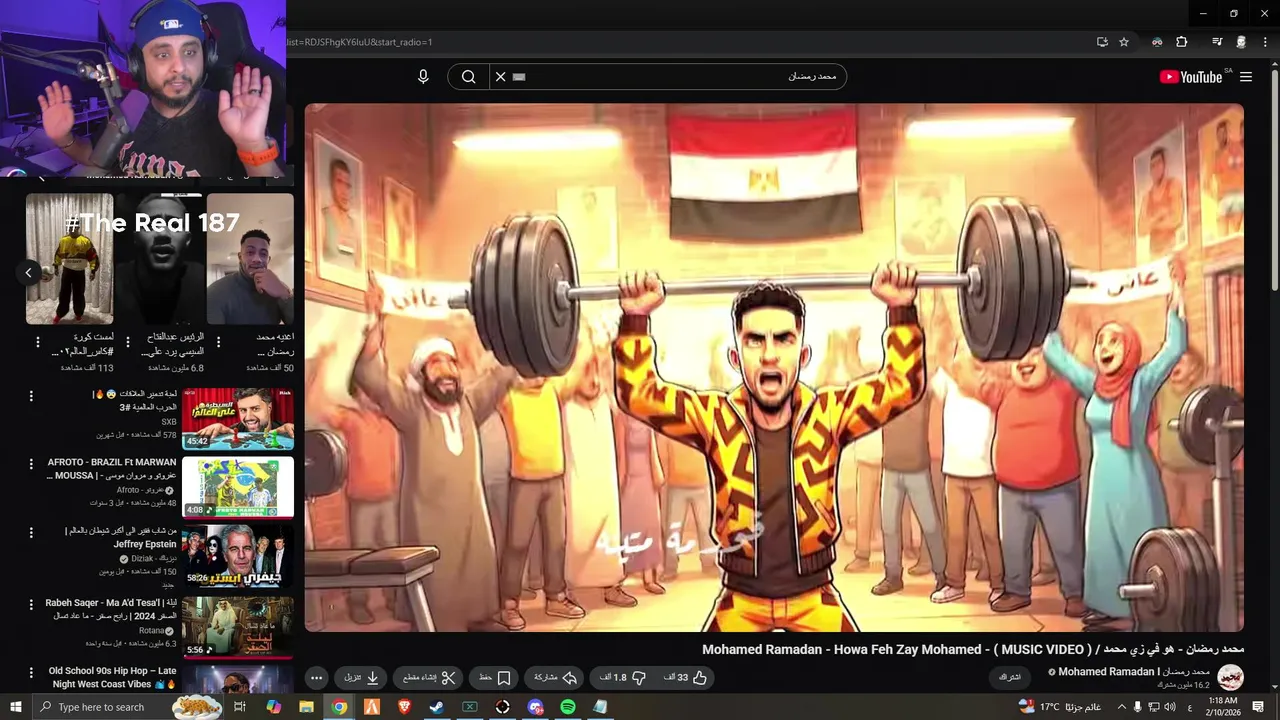Show hidden system tray icons
The width and height of the screenshot is (1280, 720).
click(x=1121, y=707)
